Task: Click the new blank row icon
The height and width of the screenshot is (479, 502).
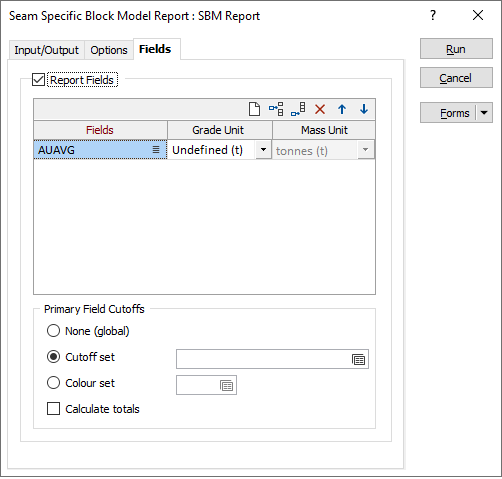Action: [254, 109]
